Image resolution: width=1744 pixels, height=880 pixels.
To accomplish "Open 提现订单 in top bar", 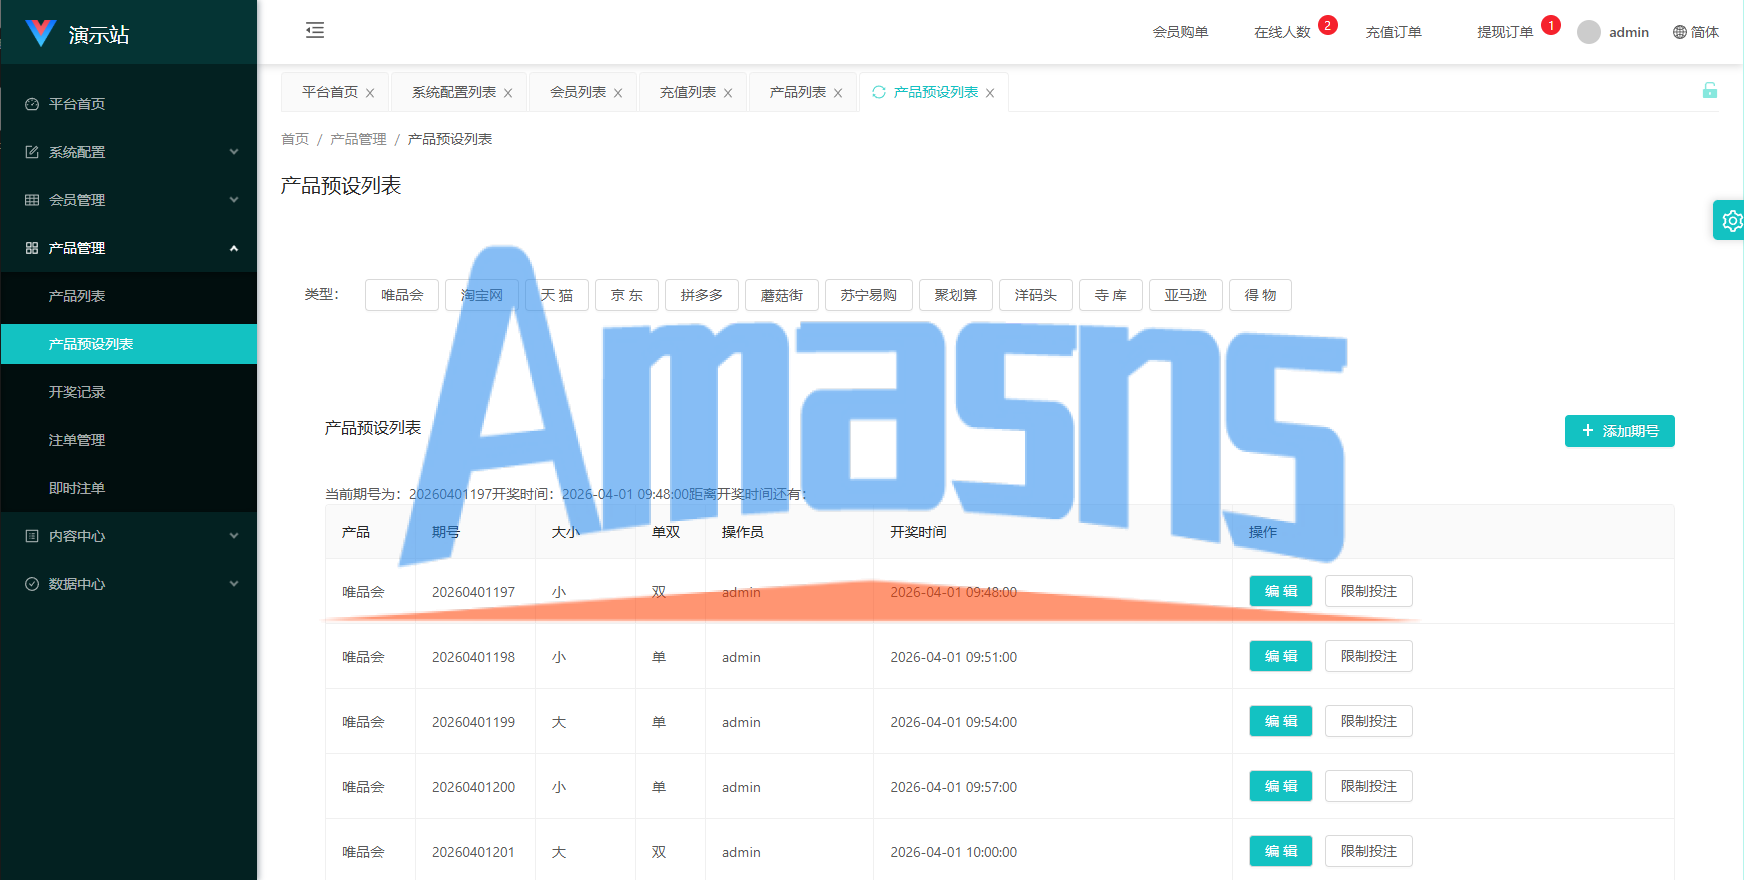I will (x=1505, y=32).
